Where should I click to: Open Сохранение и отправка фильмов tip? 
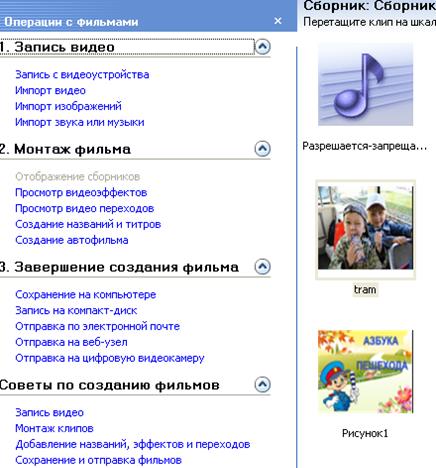pos(98,460)
